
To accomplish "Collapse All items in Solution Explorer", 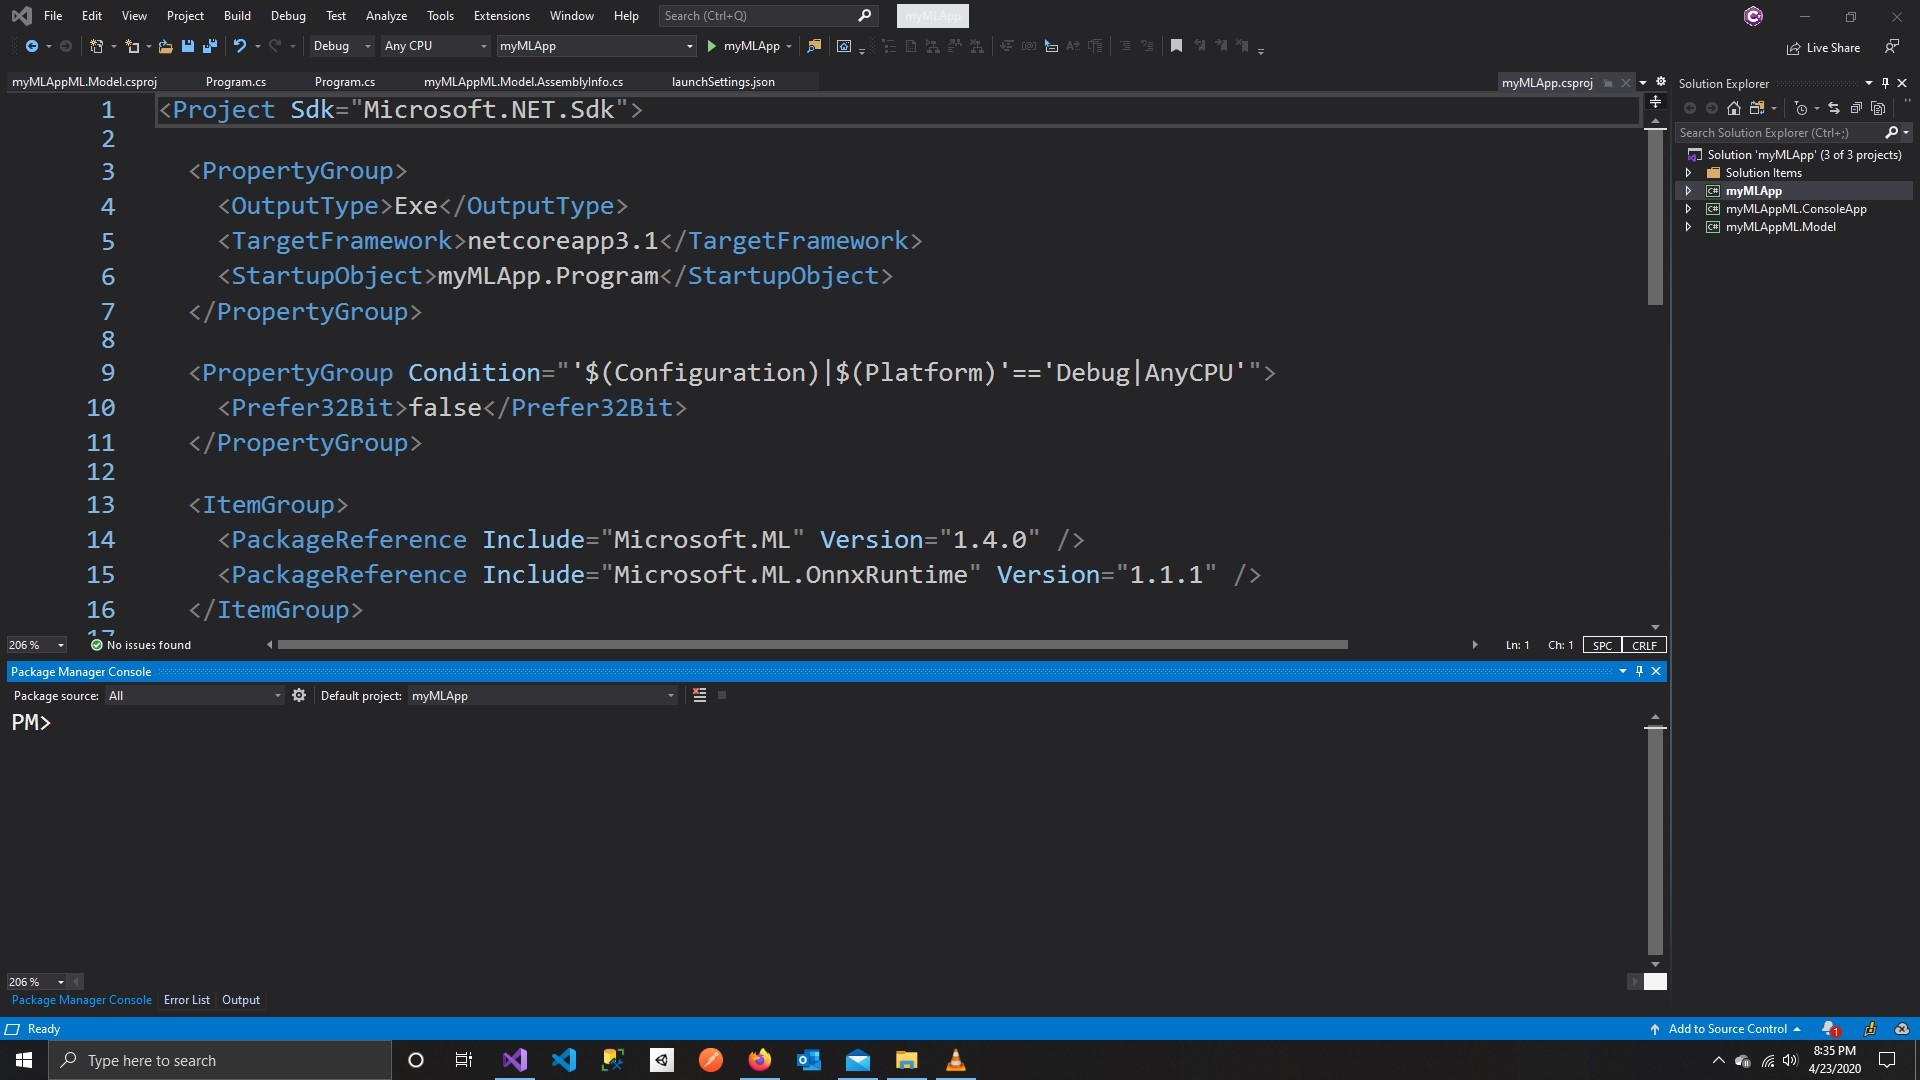I will coord(1857,109).
